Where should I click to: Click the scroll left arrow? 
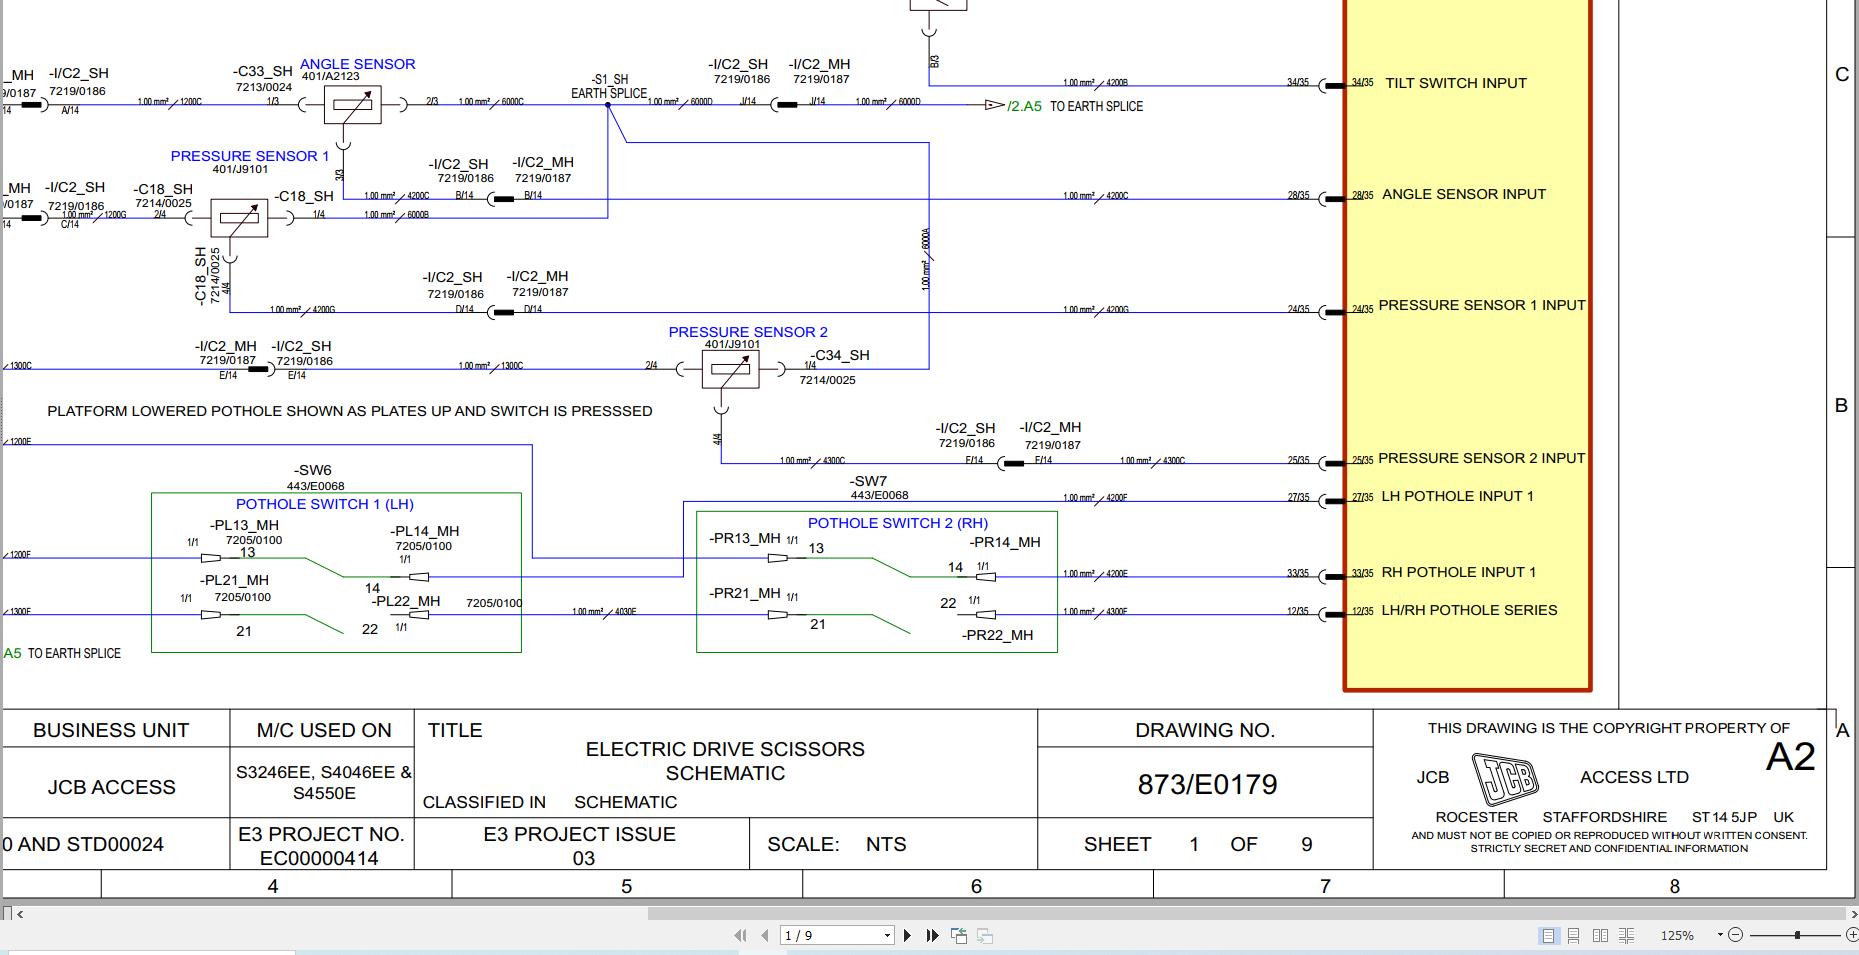pos(20,913)
